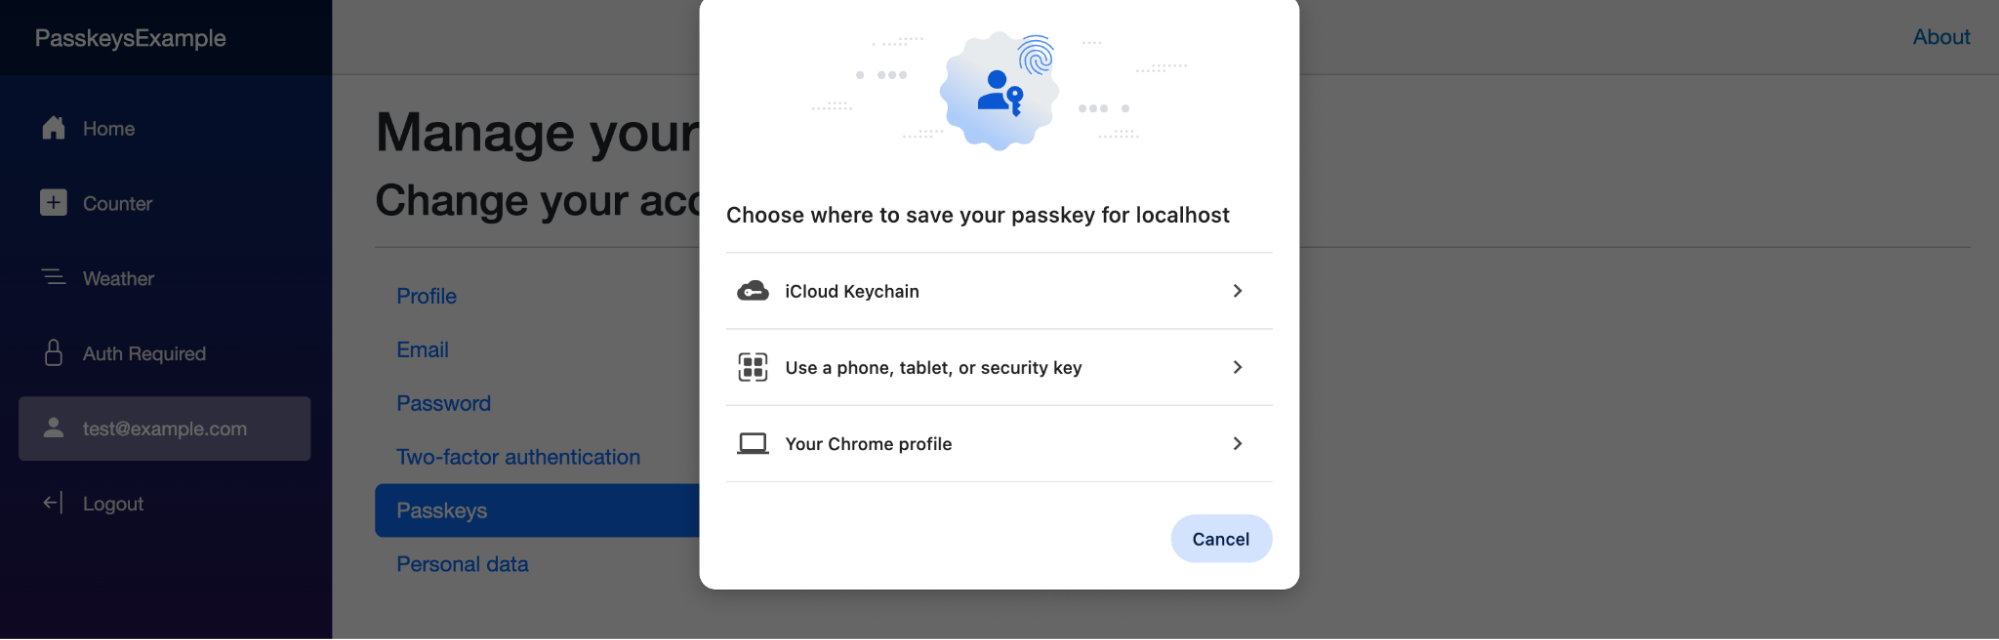This screenshot has height=640, width=1999.
Task: Click the Weather lines icon
Action: point(54,277)
